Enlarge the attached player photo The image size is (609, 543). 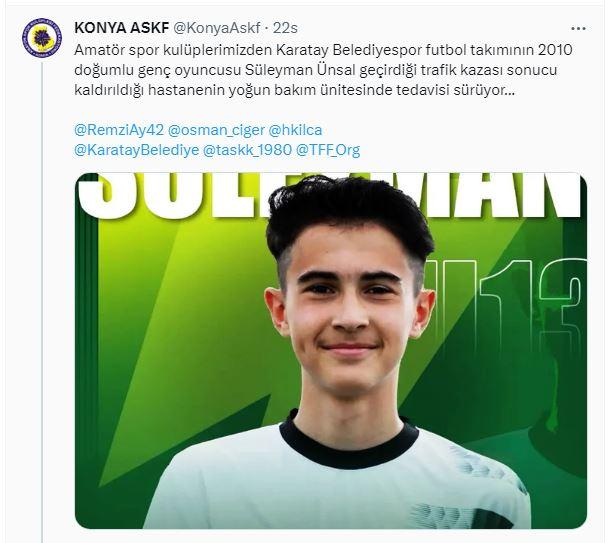[x=331, y=351]
